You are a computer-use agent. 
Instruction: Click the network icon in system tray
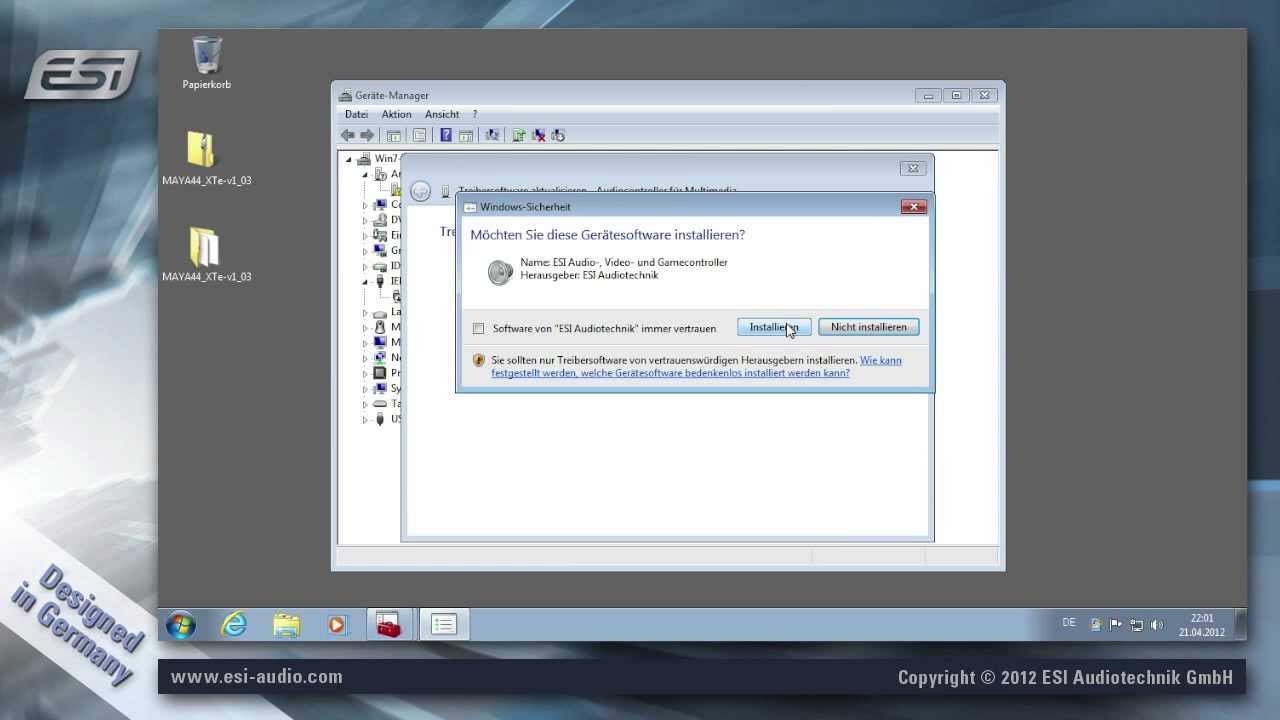click(x=1137, y=625)
